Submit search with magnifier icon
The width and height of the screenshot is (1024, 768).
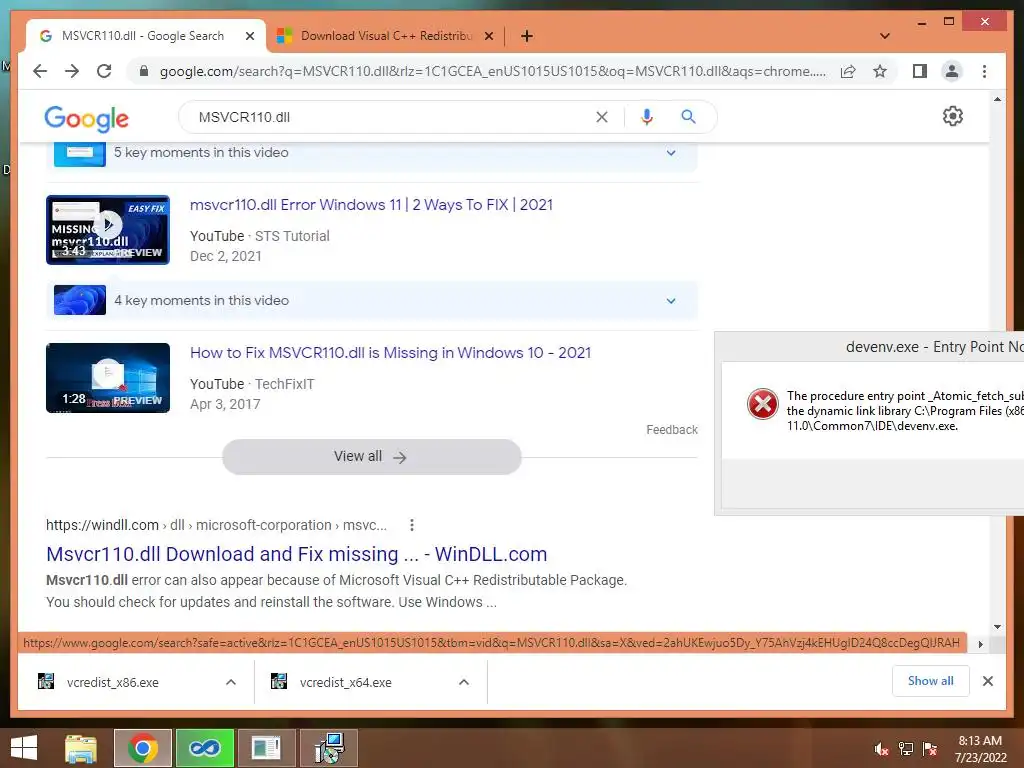(x=688, y=117)
